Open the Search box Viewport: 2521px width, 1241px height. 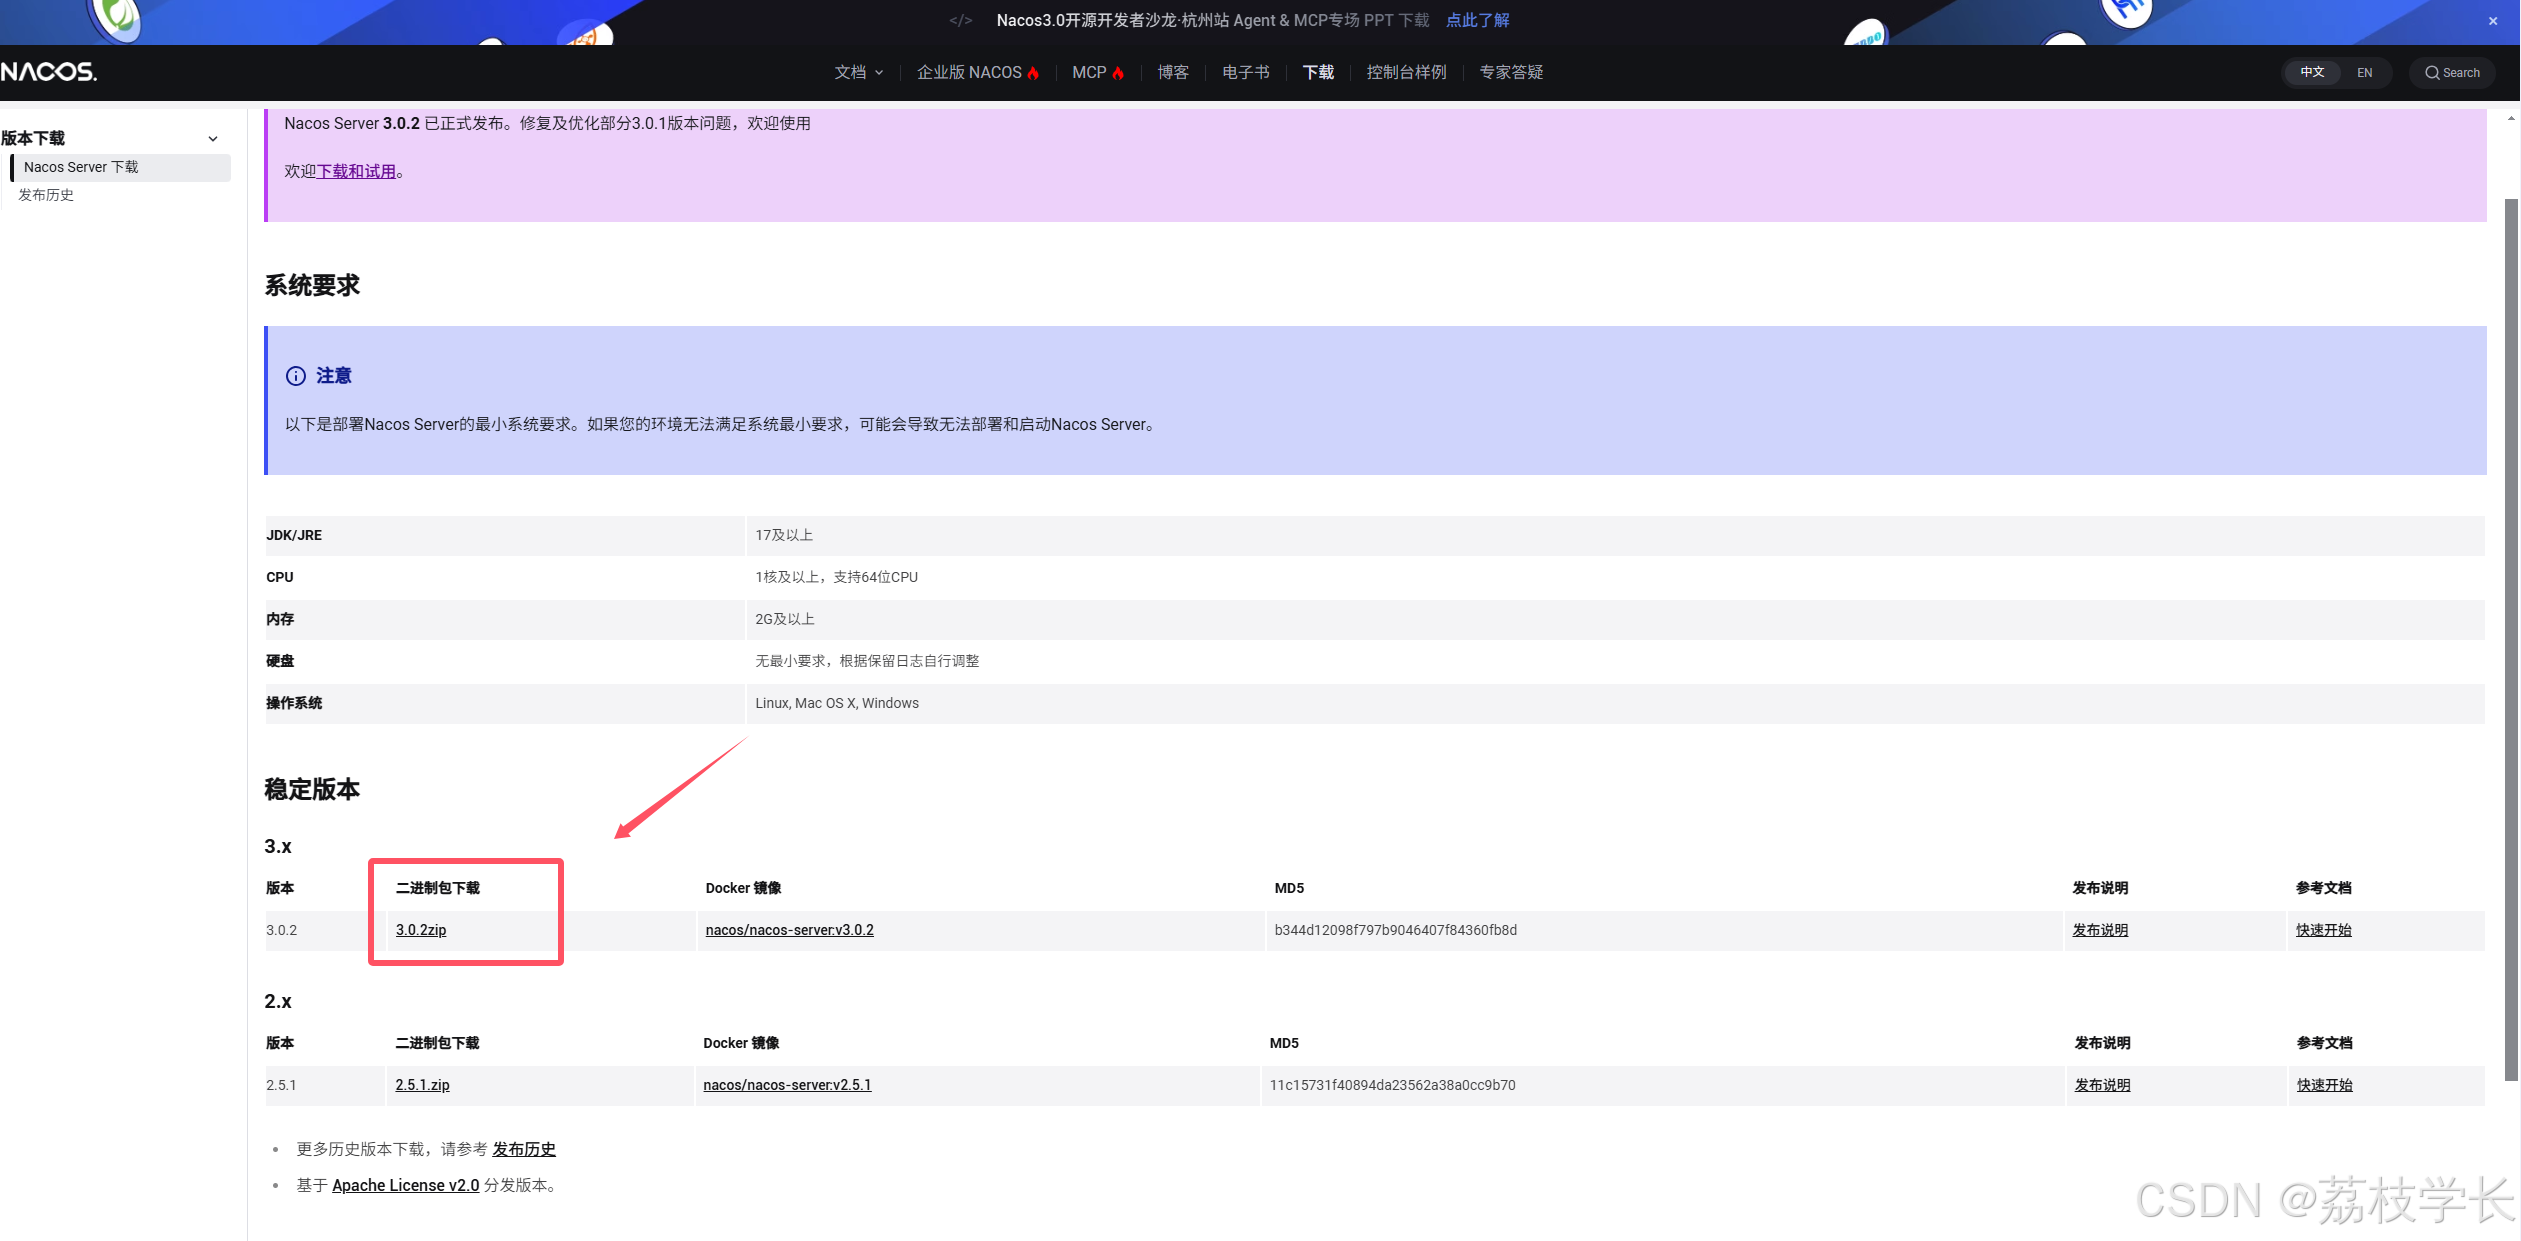point(2452,72)
